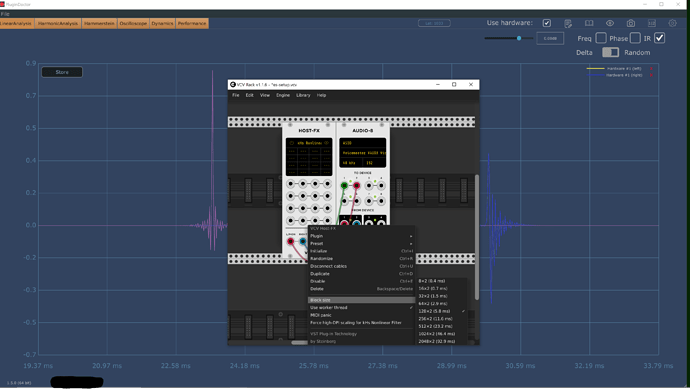Open the VCV Rack Edit menu
This screenshot has height=389, width=690.
[x=250, y=95]
